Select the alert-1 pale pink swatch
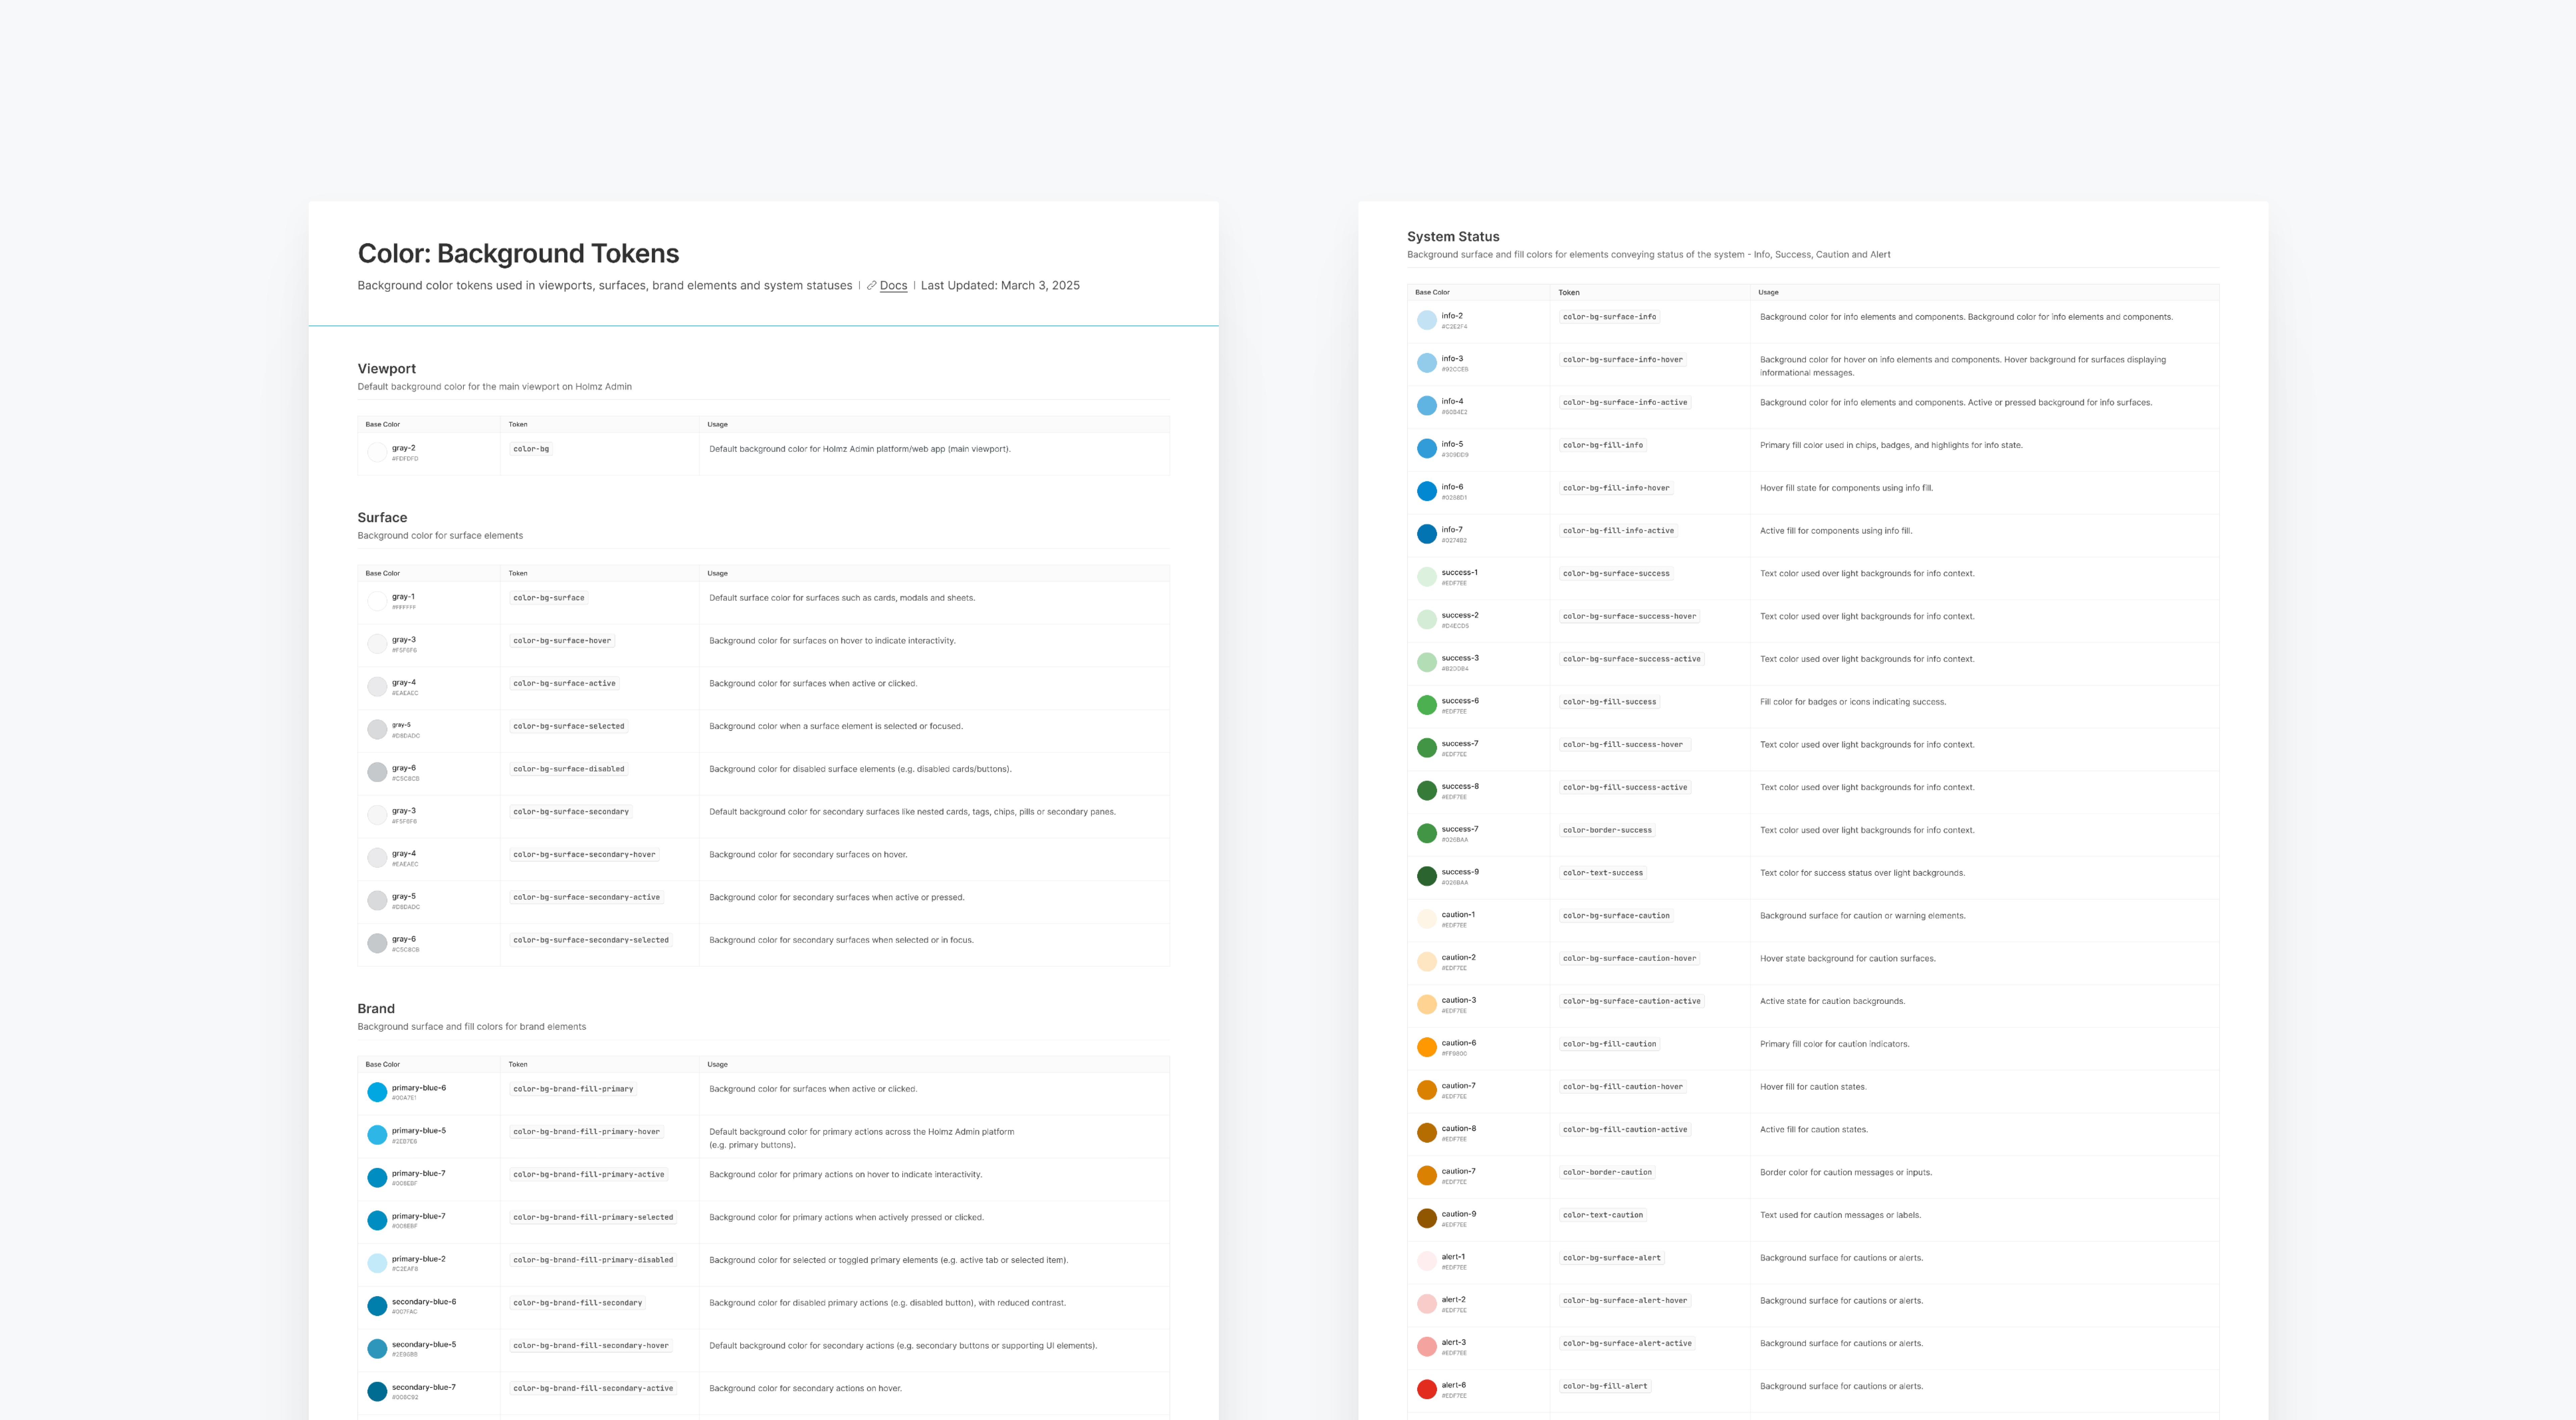Image resolution: width=2576 pixels, height=1420 pixels. pos(1427,1261)
